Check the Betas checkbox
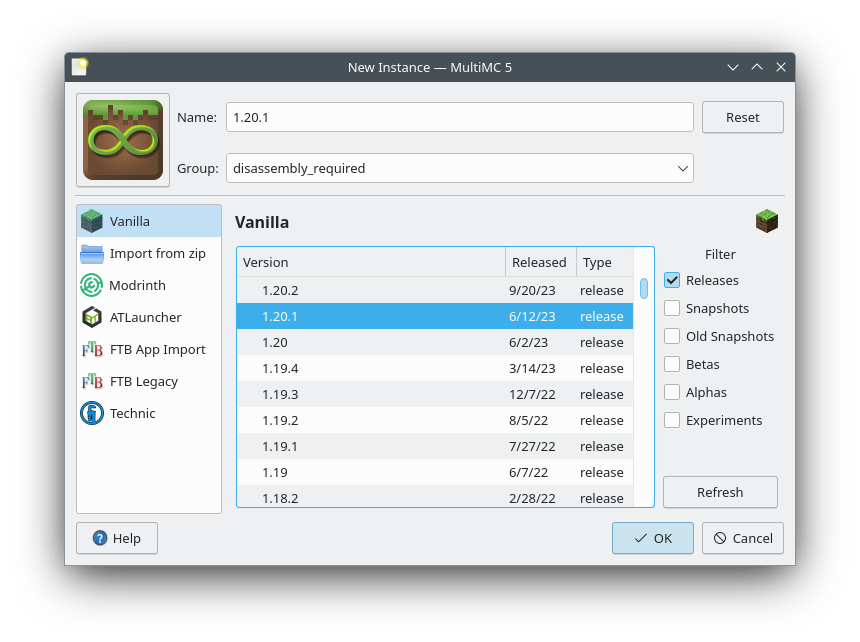Viewport: 860px width, 642px height. [672, 364]
